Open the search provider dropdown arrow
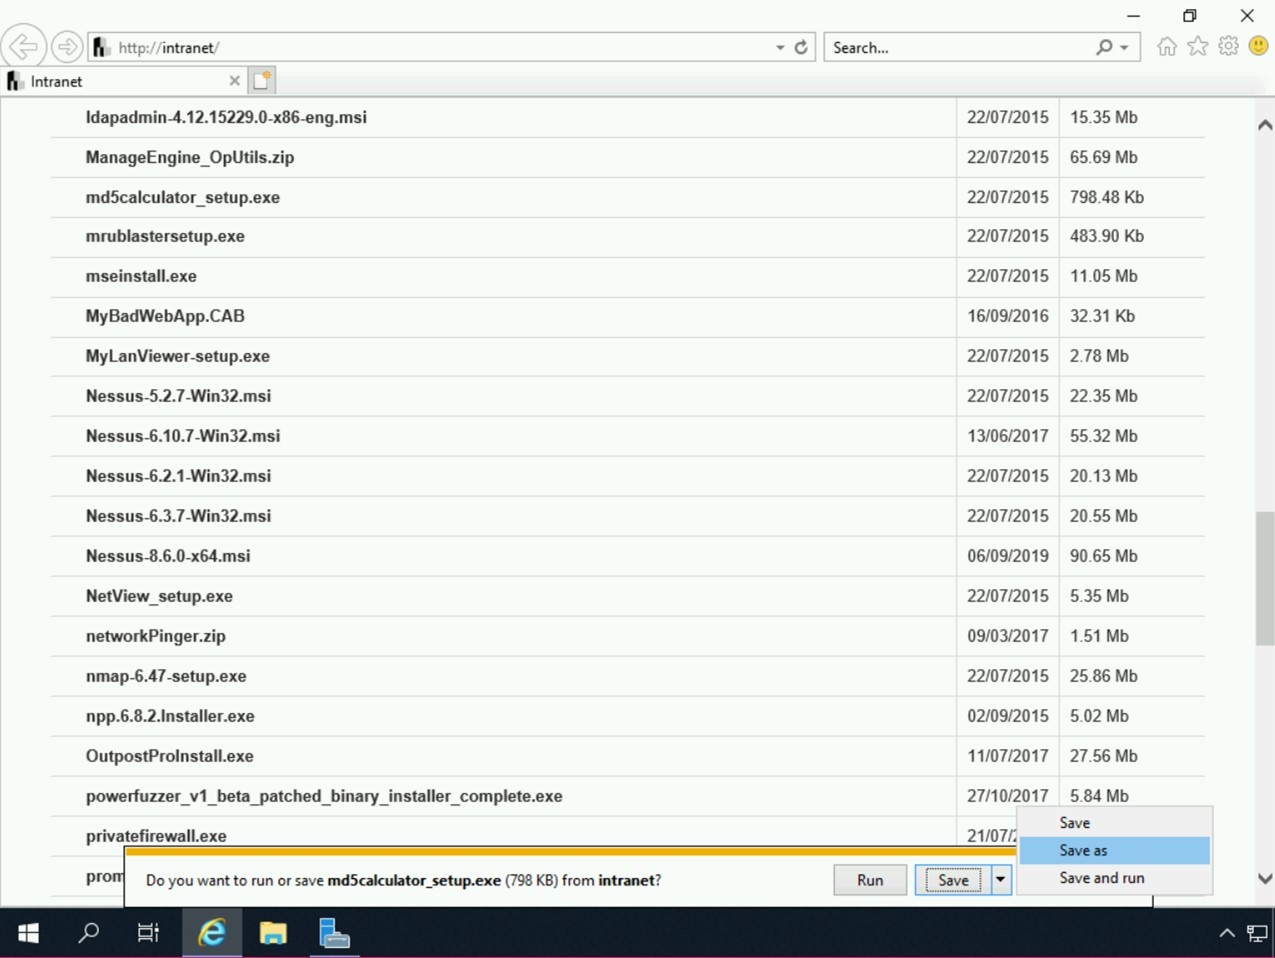This screenshot has width=1275, height=958. coord(1125,47)
